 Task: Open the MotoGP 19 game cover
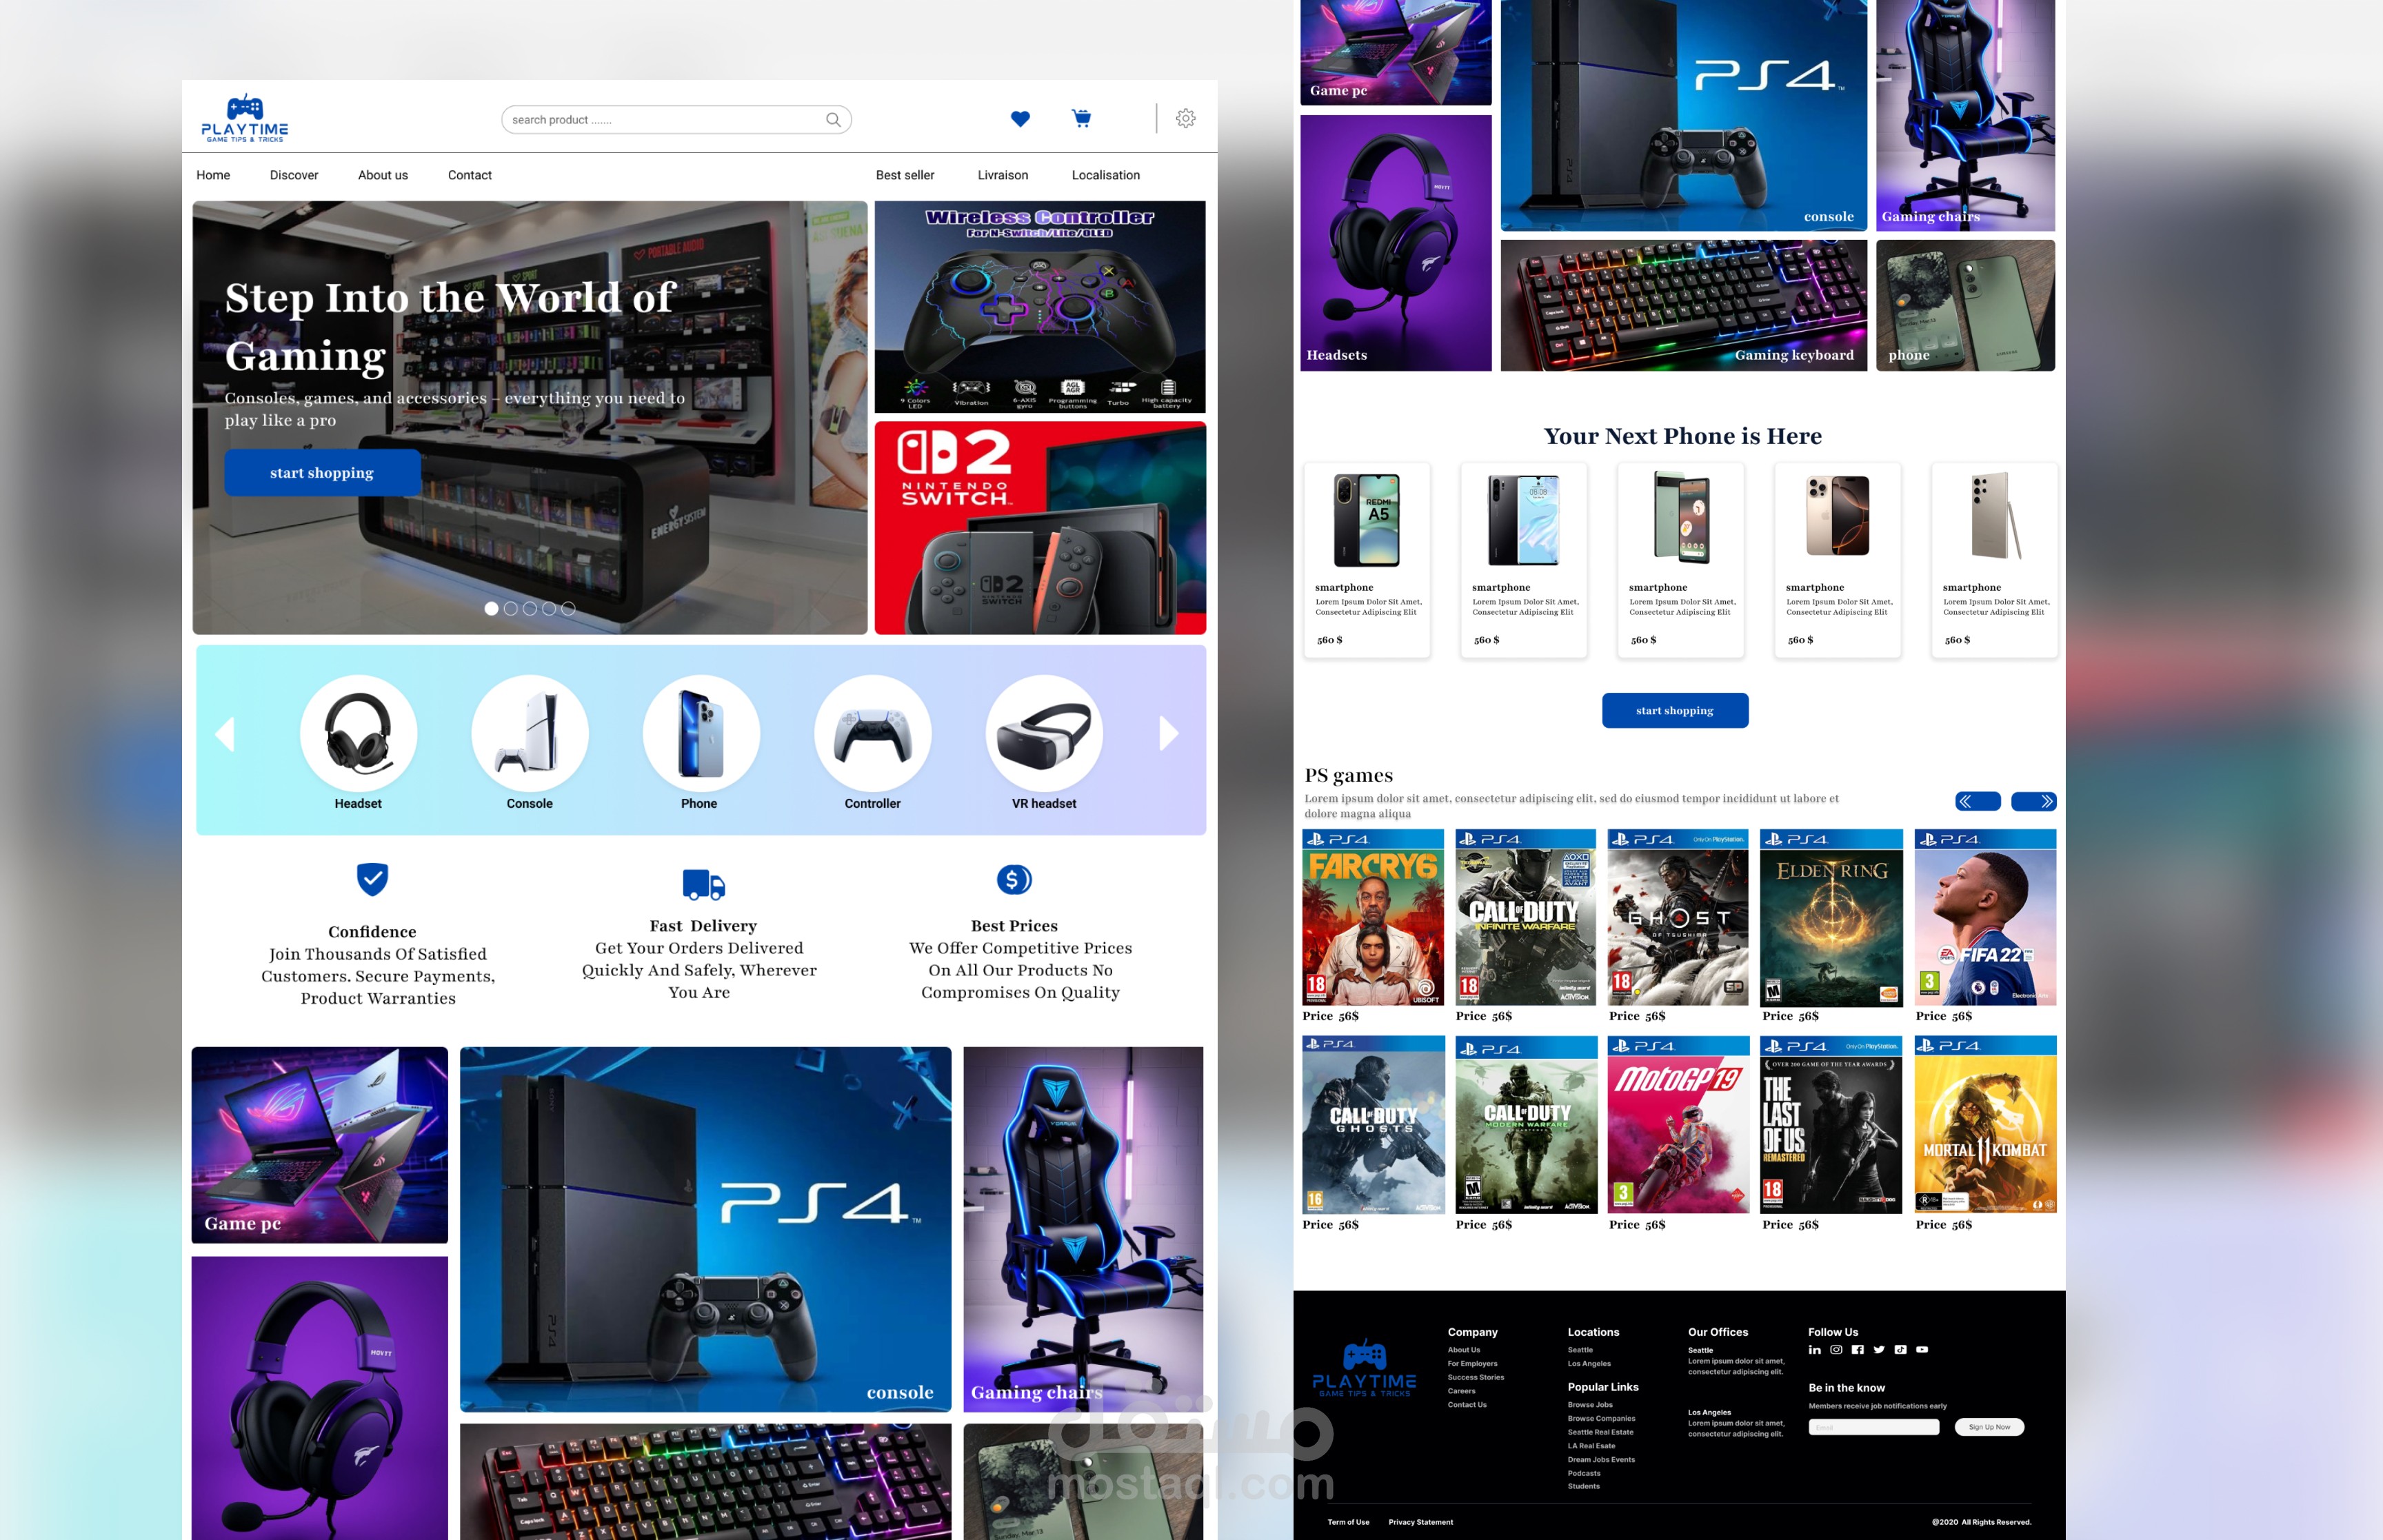point(1678,1125)
